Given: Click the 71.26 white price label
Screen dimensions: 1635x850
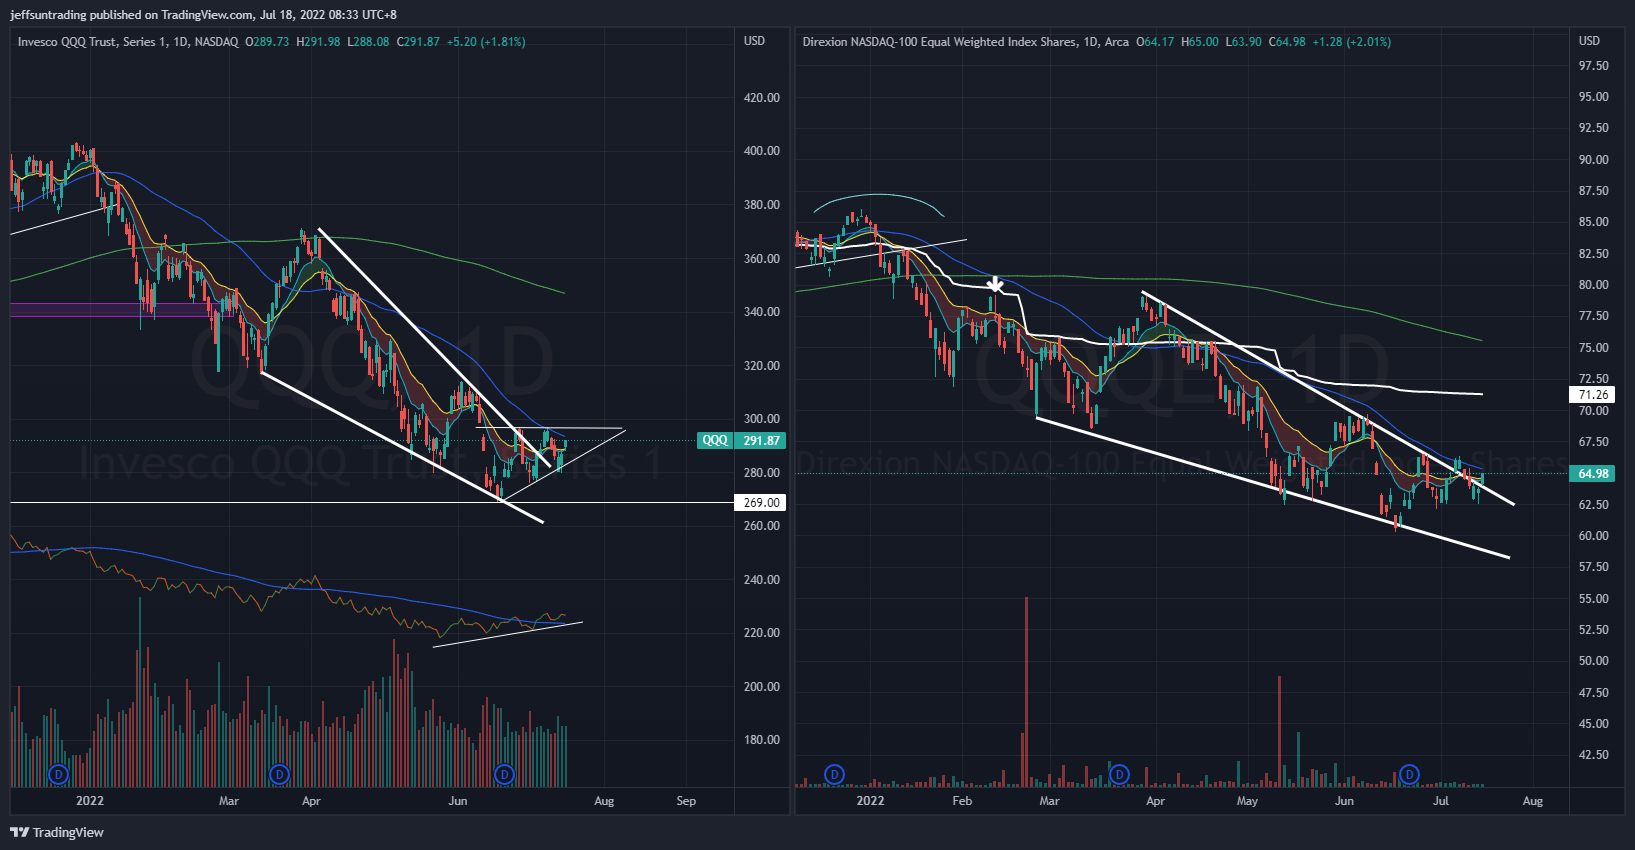Looking at the screenshot, I should [1593, 394].
